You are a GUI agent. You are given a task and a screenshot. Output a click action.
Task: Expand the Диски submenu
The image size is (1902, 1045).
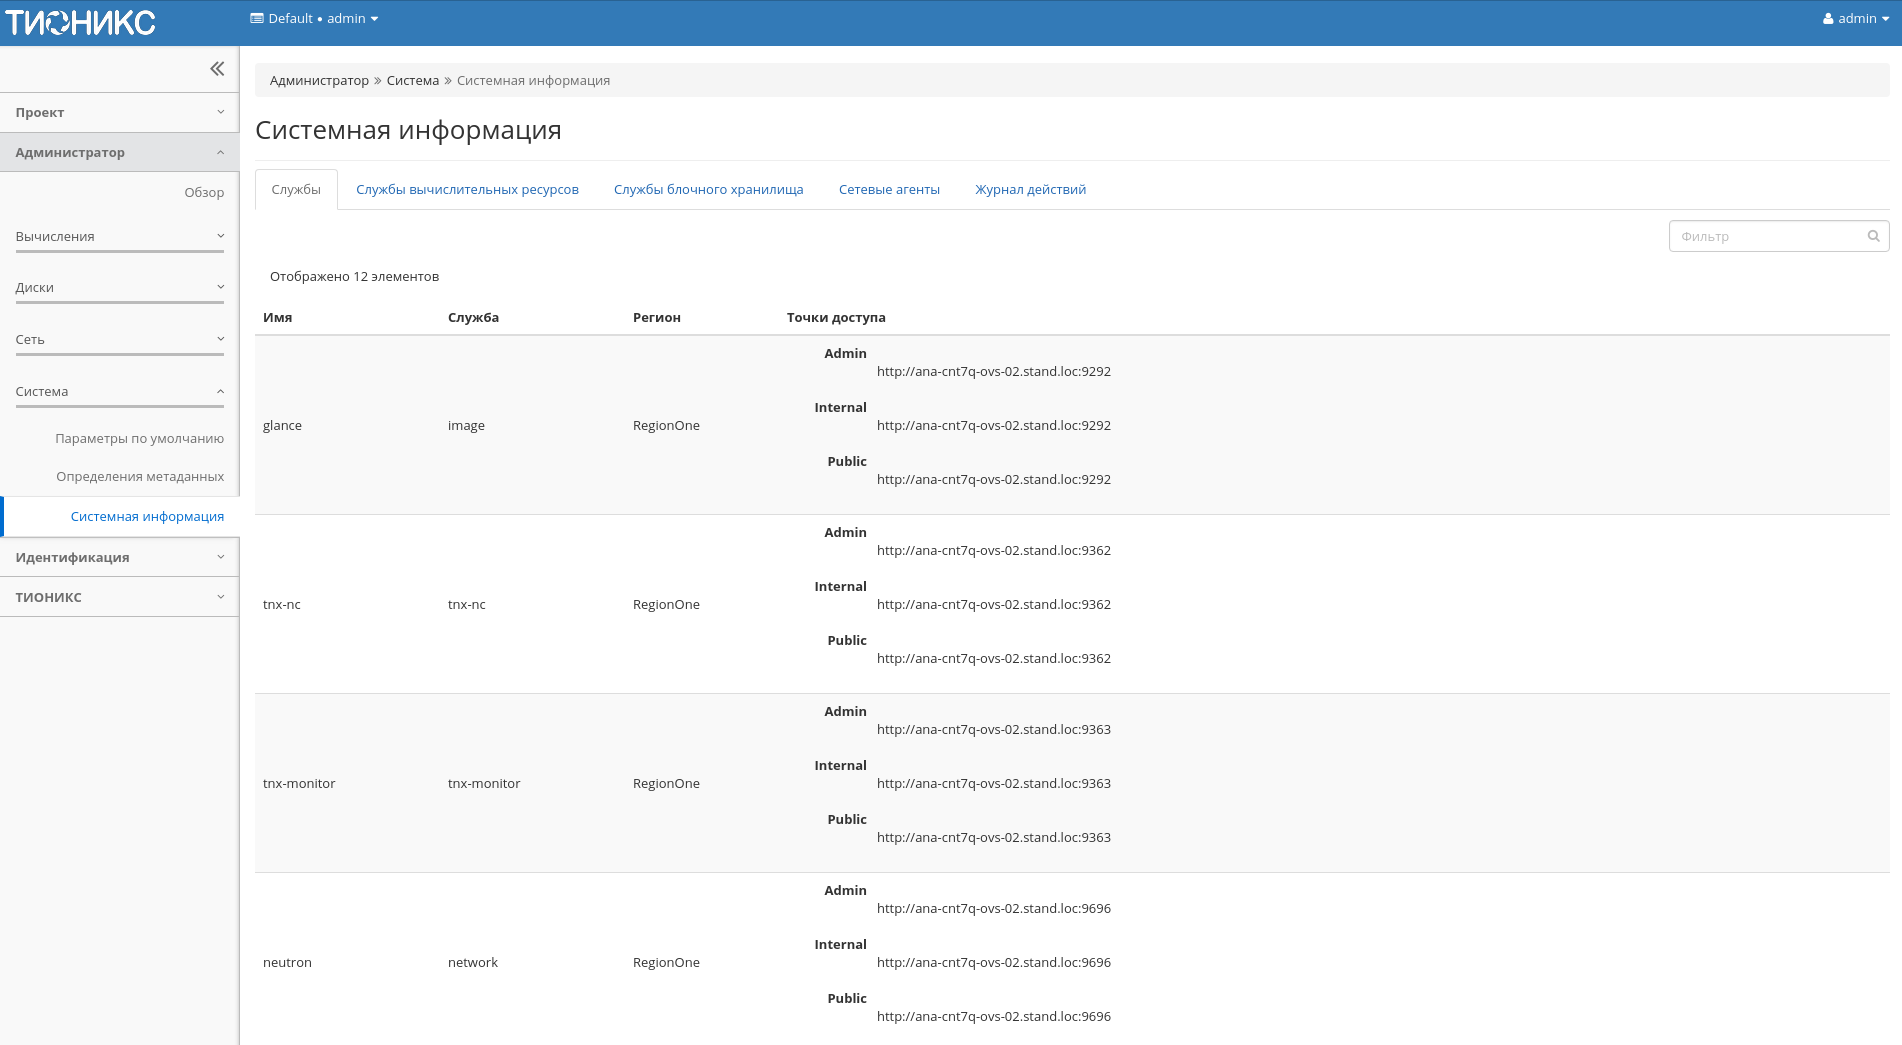coord(119,288)
